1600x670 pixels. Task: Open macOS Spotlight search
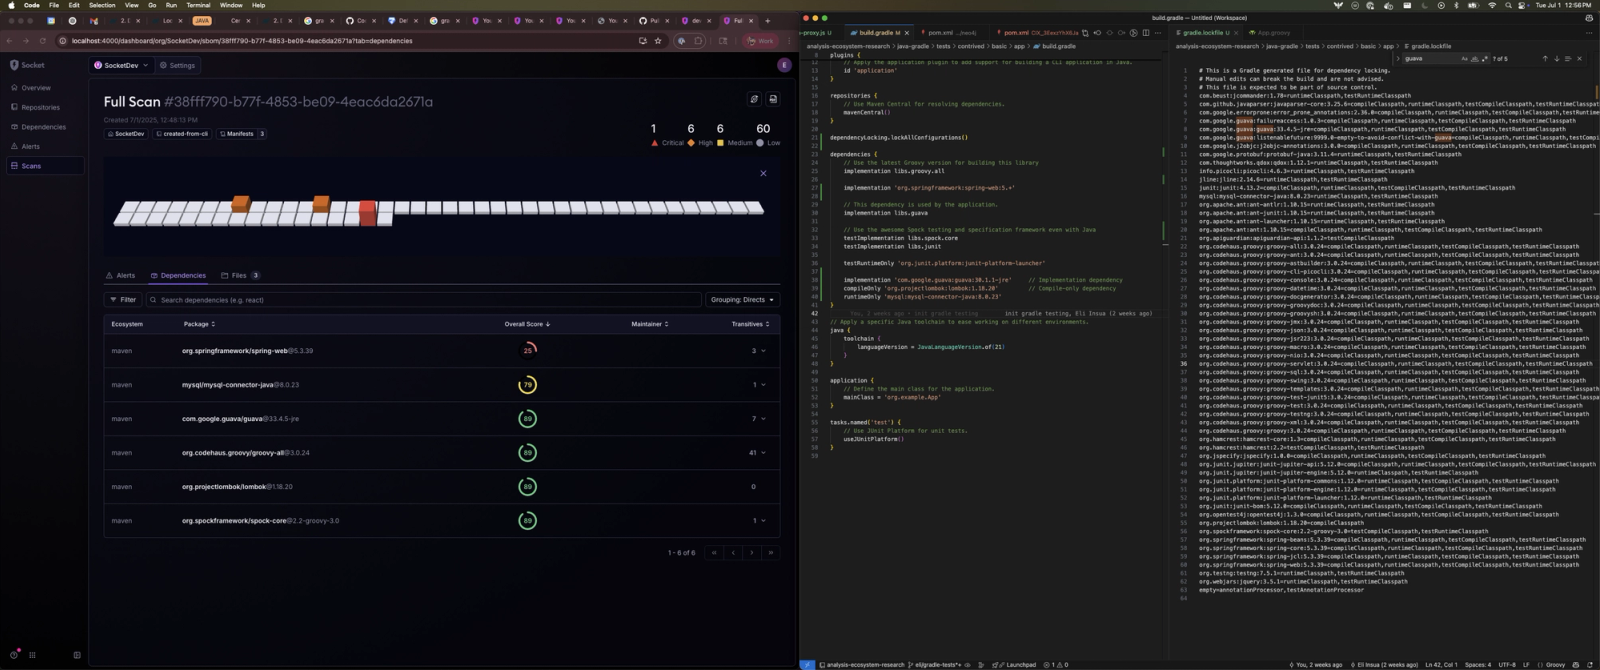[x=1508, y=5]
